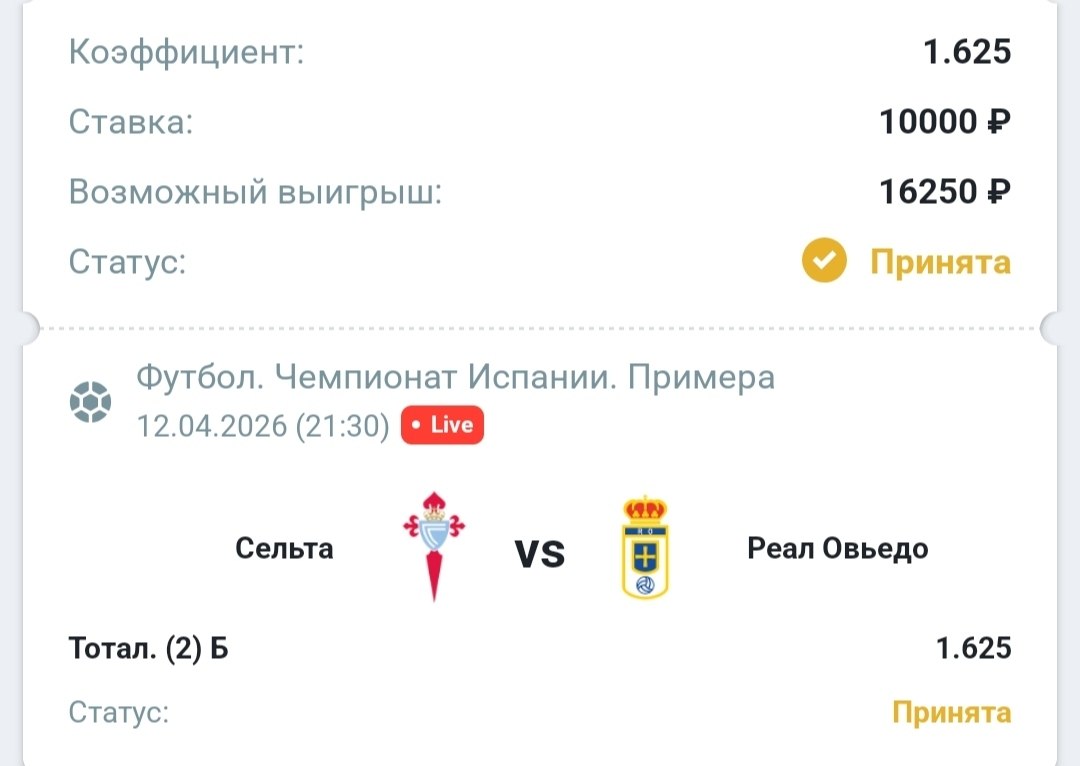Select the Реал Овьедо team name
This screenshot has height=766, width=1080.
838,549
